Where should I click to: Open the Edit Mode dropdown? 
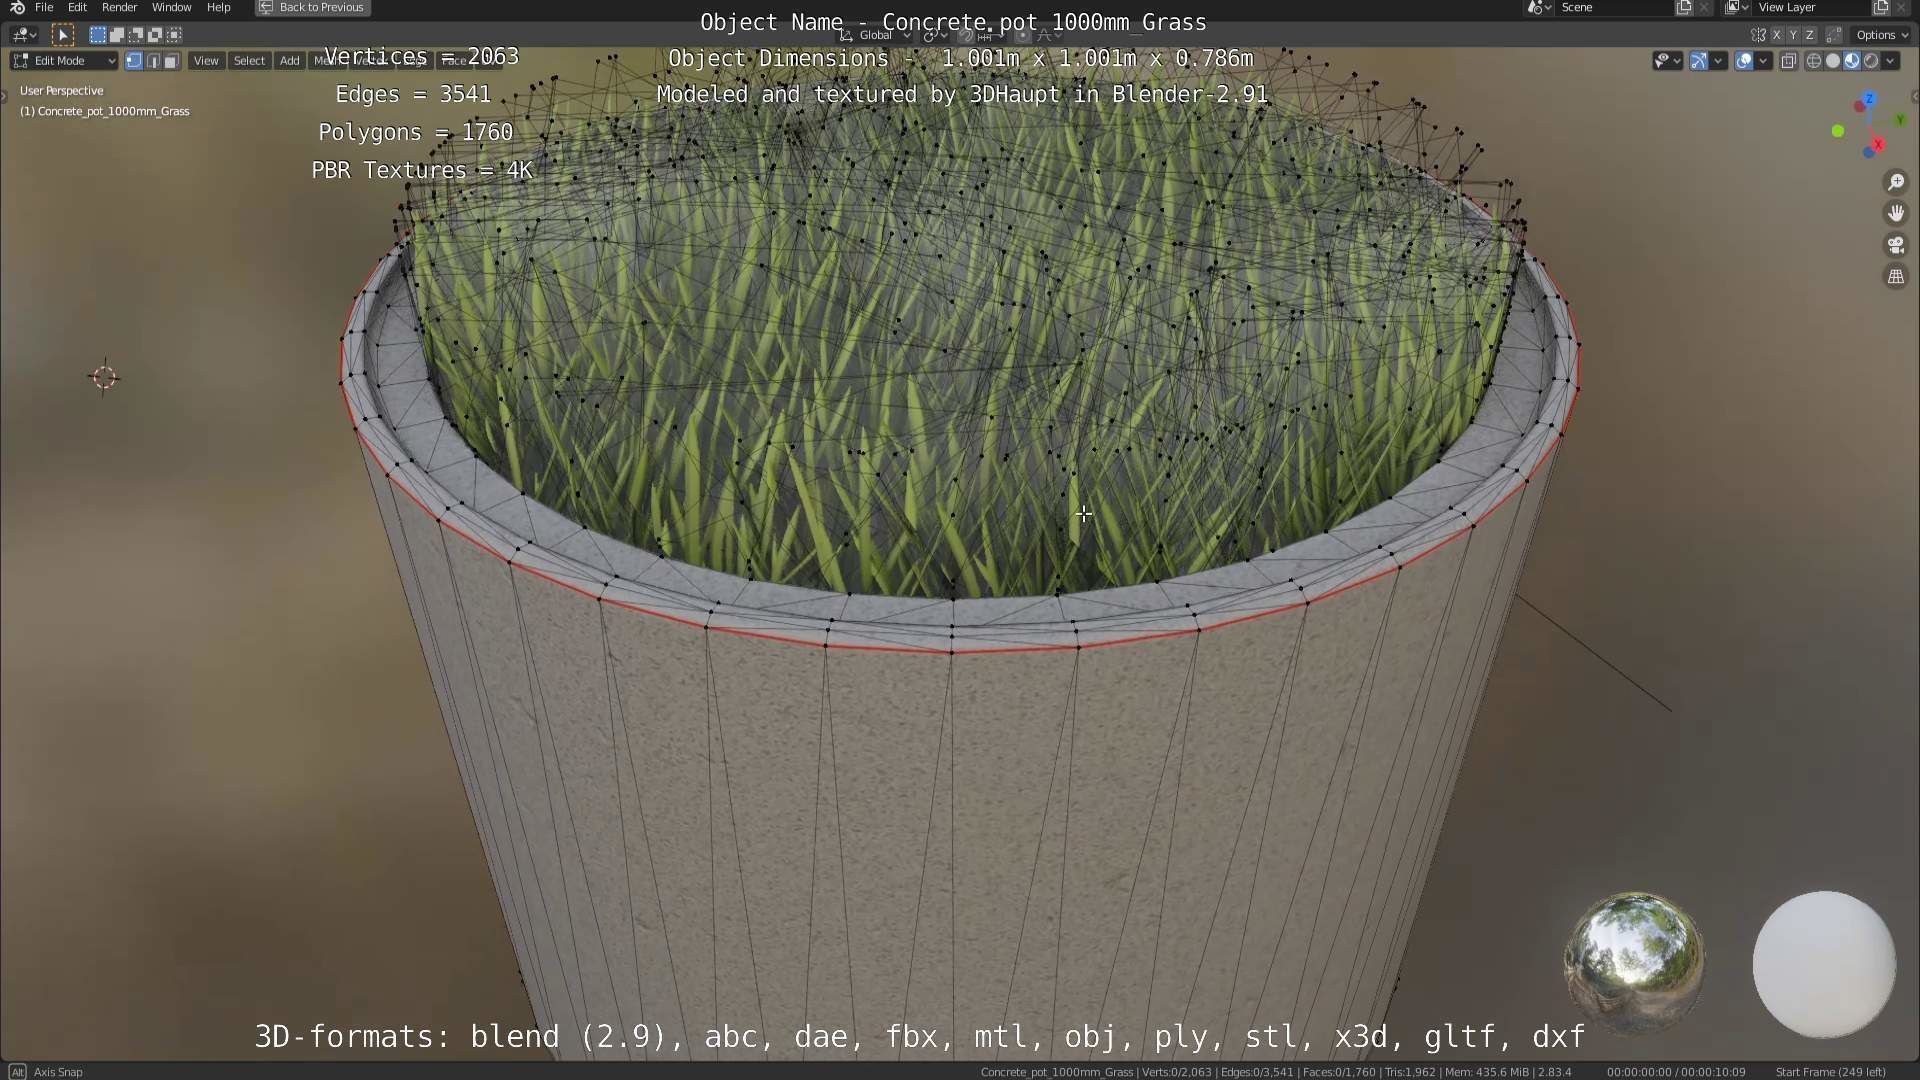tap(64, 61)
